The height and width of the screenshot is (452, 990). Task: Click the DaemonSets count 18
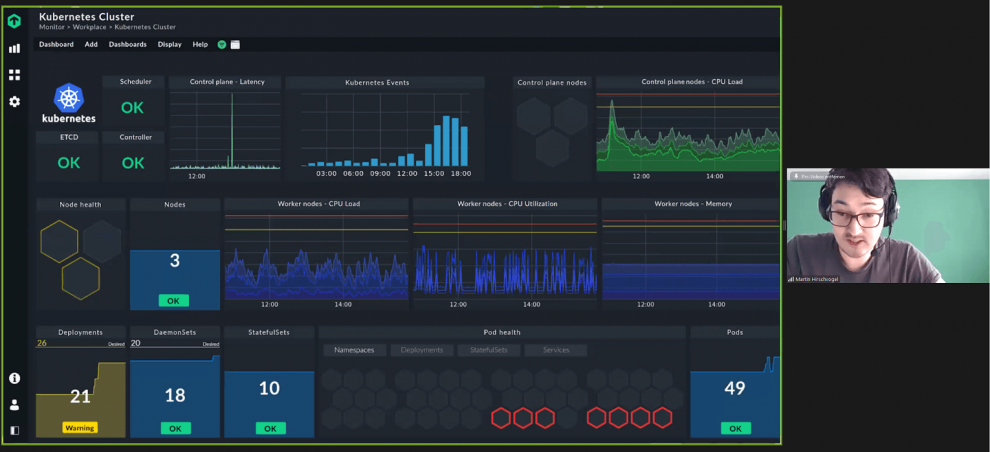[x=175, y=395]
